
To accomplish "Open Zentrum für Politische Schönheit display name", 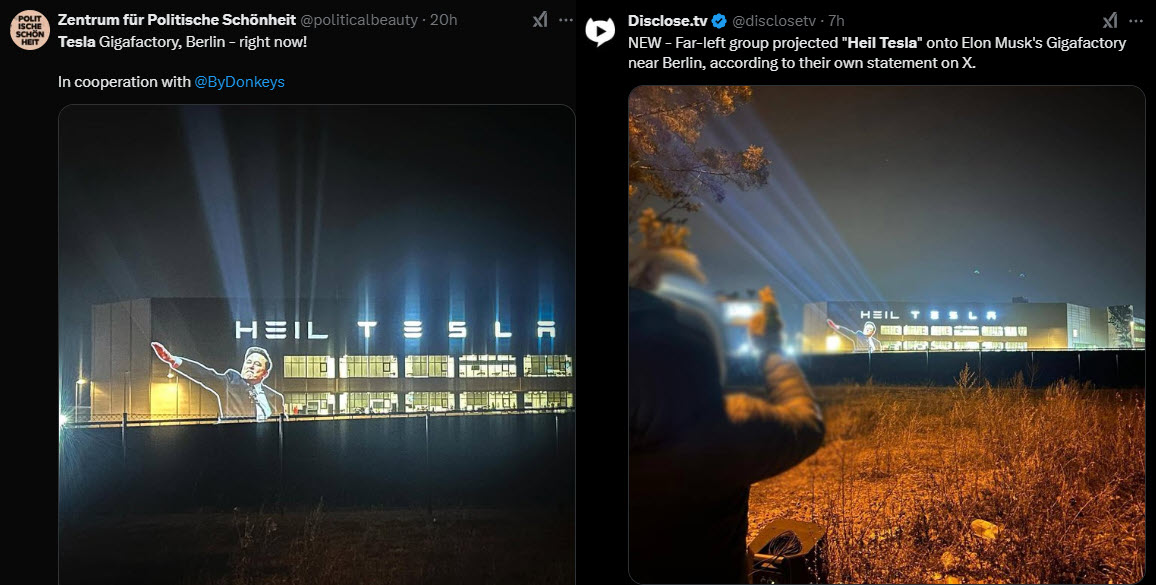I will pyautogui.click(x=177, y=20).
